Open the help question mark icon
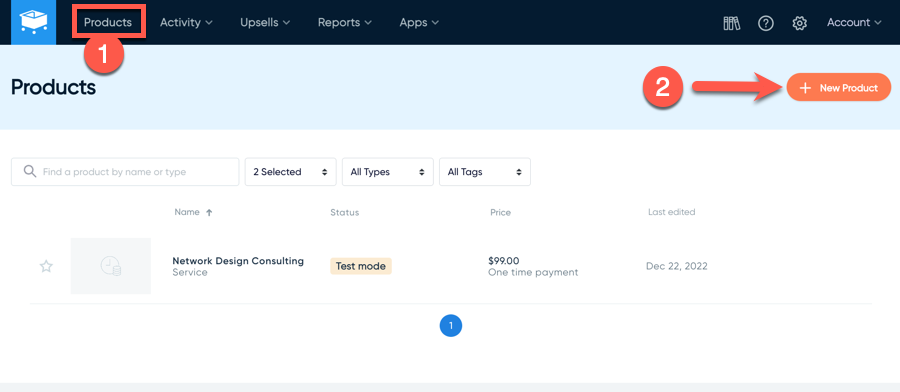 coord(766,23)
